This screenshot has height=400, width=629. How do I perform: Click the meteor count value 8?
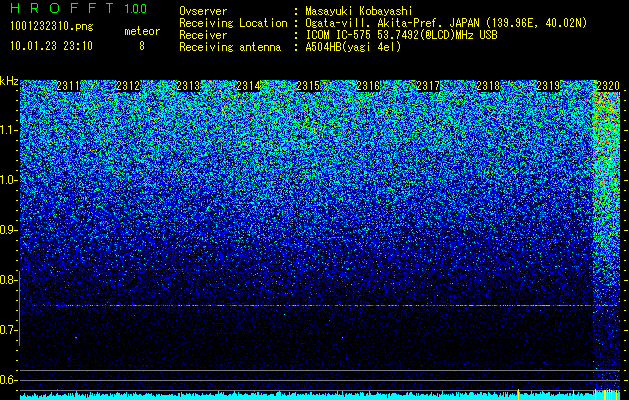(x=142, y=46)
